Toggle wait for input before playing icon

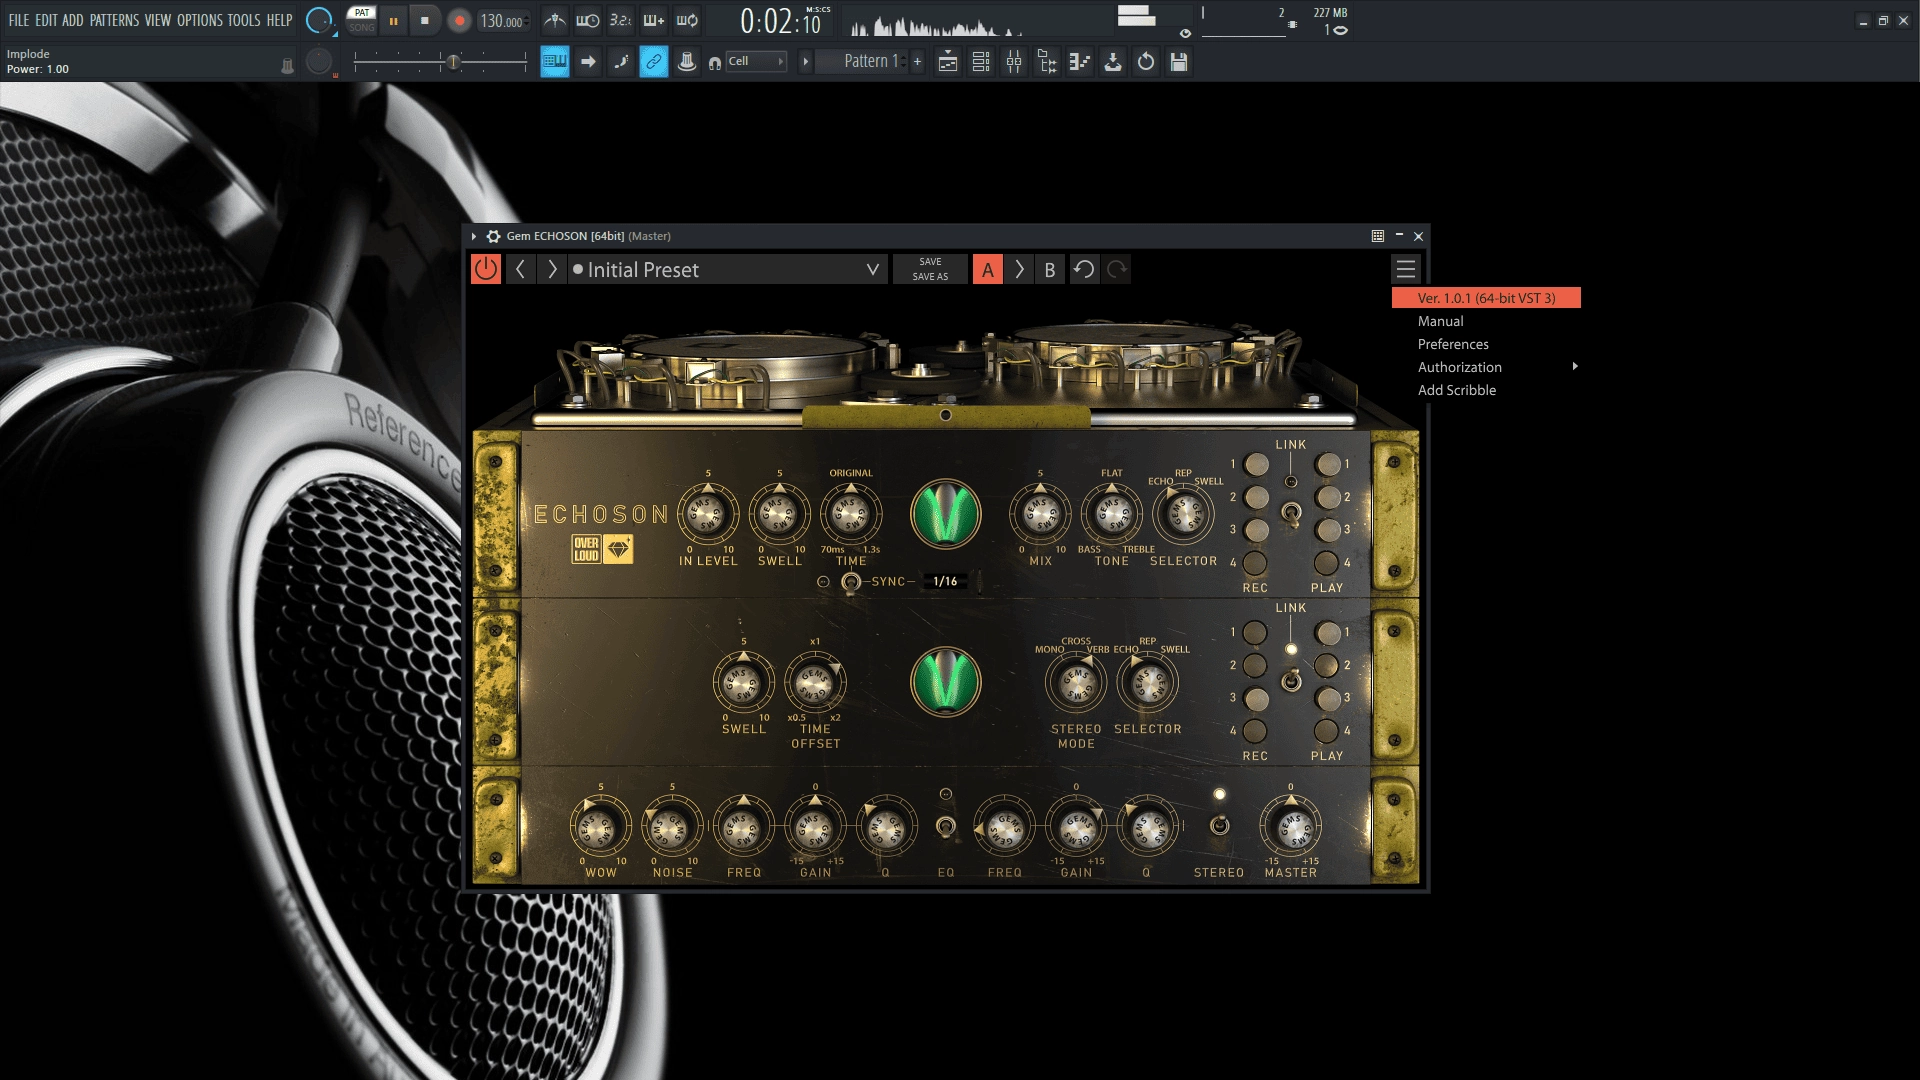[x=588, y=20]
